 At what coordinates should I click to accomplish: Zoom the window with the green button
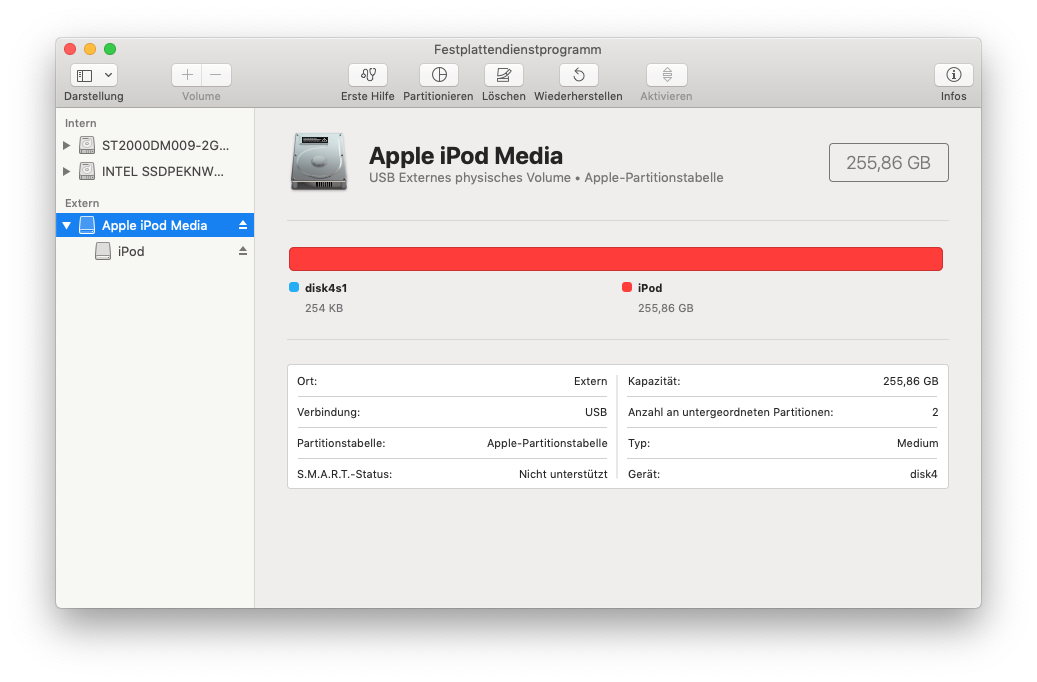click(110, 49)
